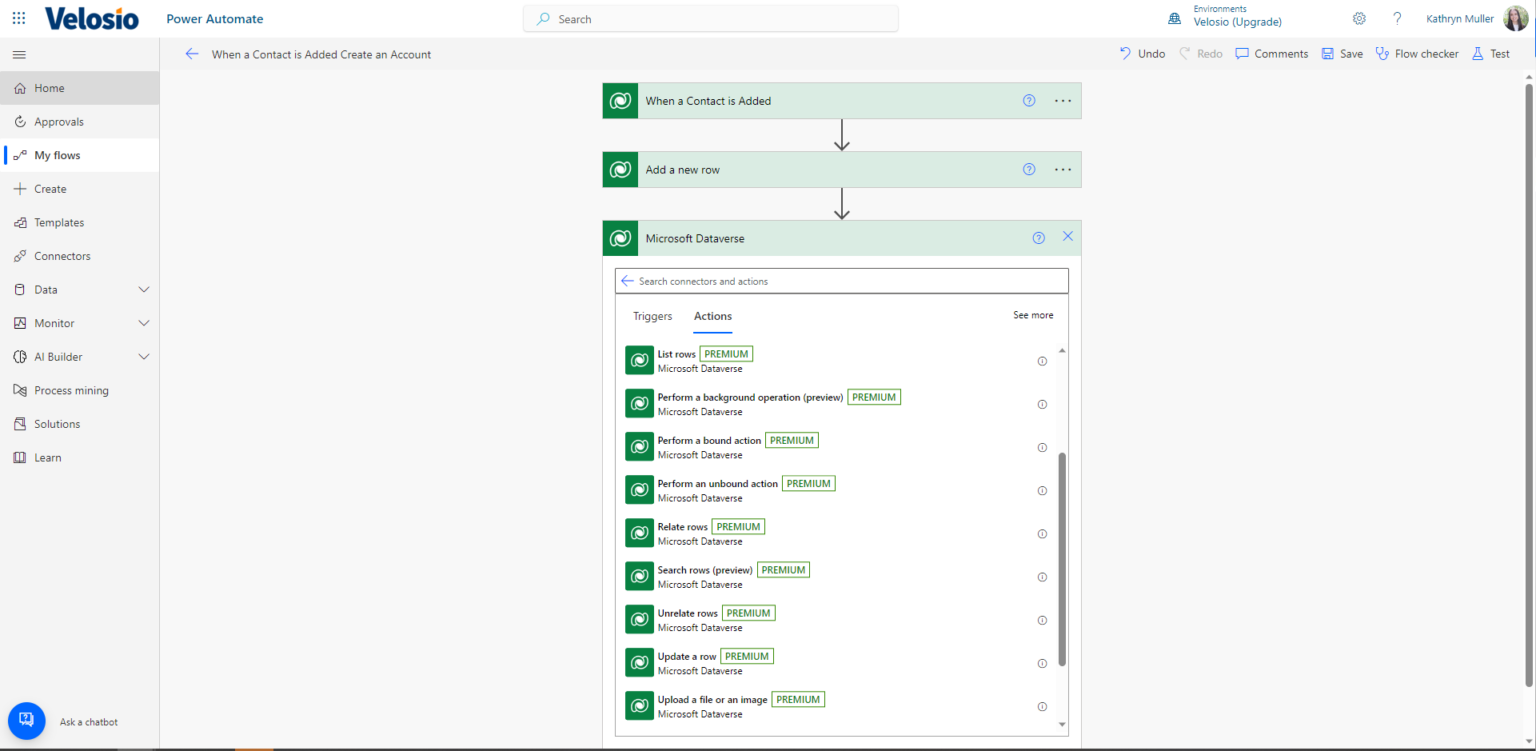Click the Test button
This screenshot has width=1536, height=751.
(1490, 53)
